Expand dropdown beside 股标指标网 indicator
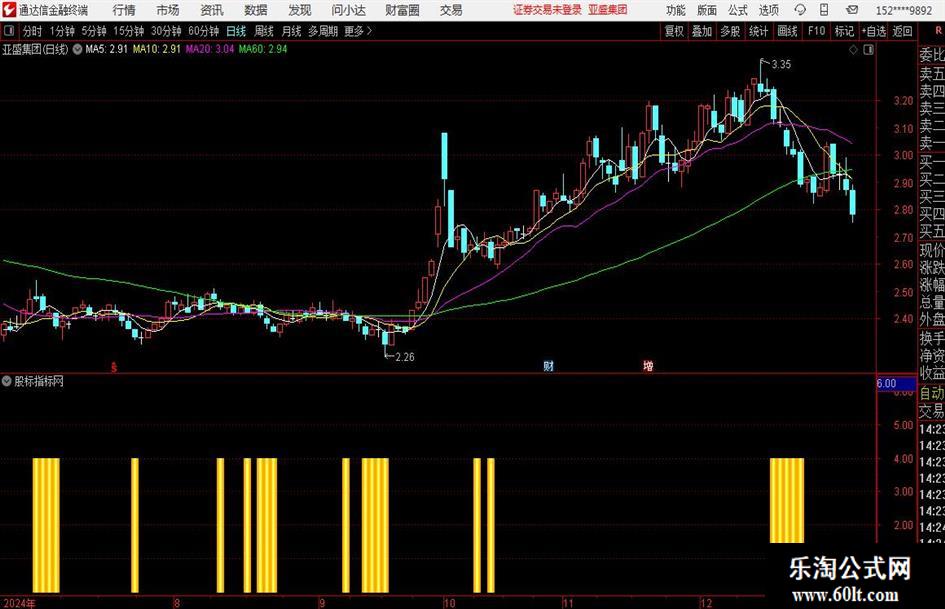This screenshot has height=609, width=945. pos(7,381)
